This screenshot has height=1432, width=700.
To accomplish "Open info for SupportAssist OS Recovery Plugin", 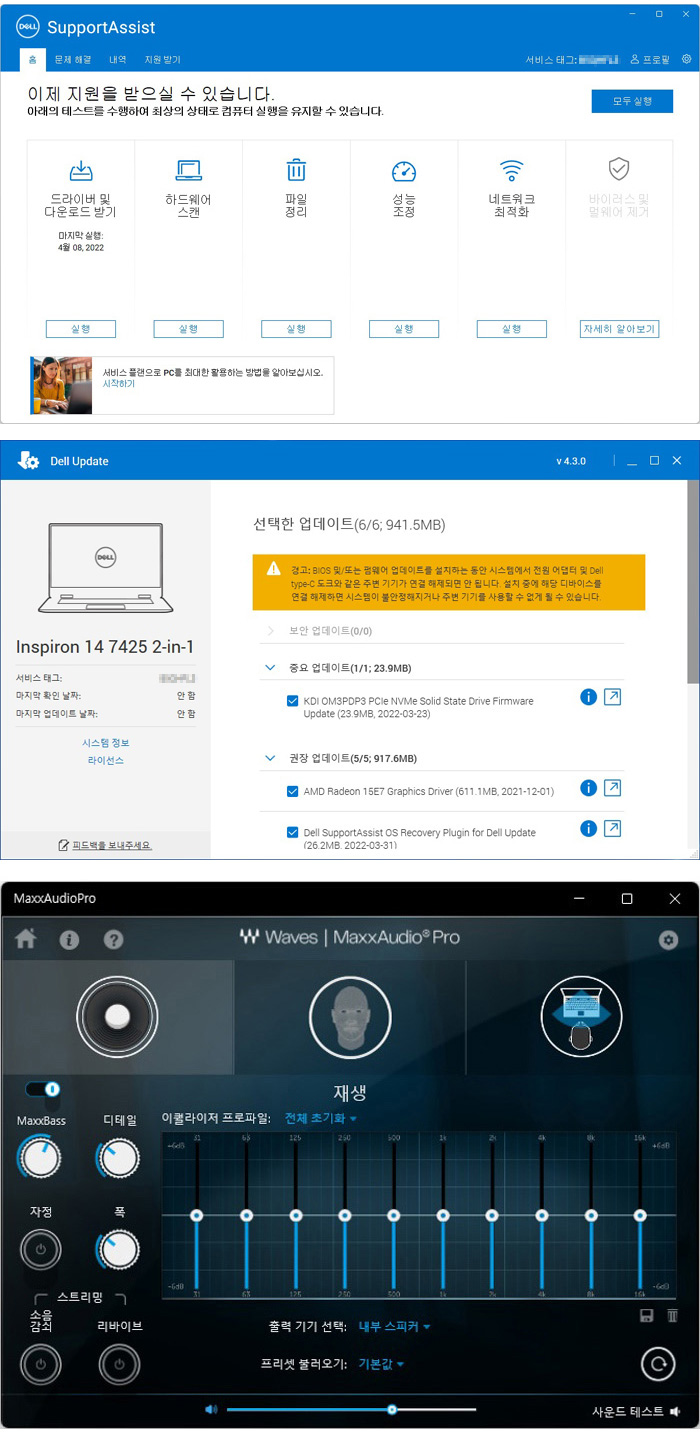I will click(588, 828).
